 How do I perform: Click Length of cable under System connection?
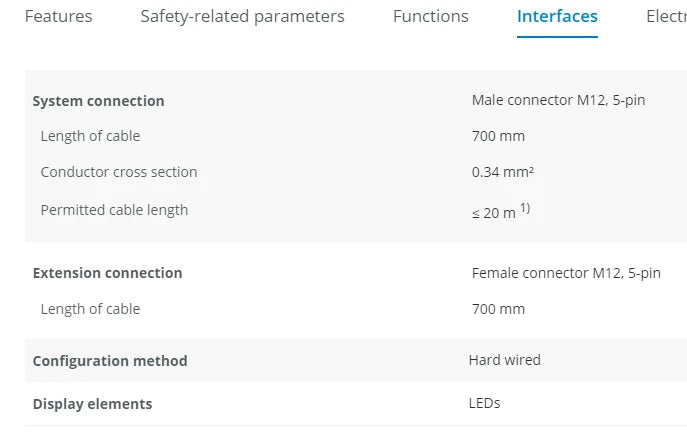[90, 136]
